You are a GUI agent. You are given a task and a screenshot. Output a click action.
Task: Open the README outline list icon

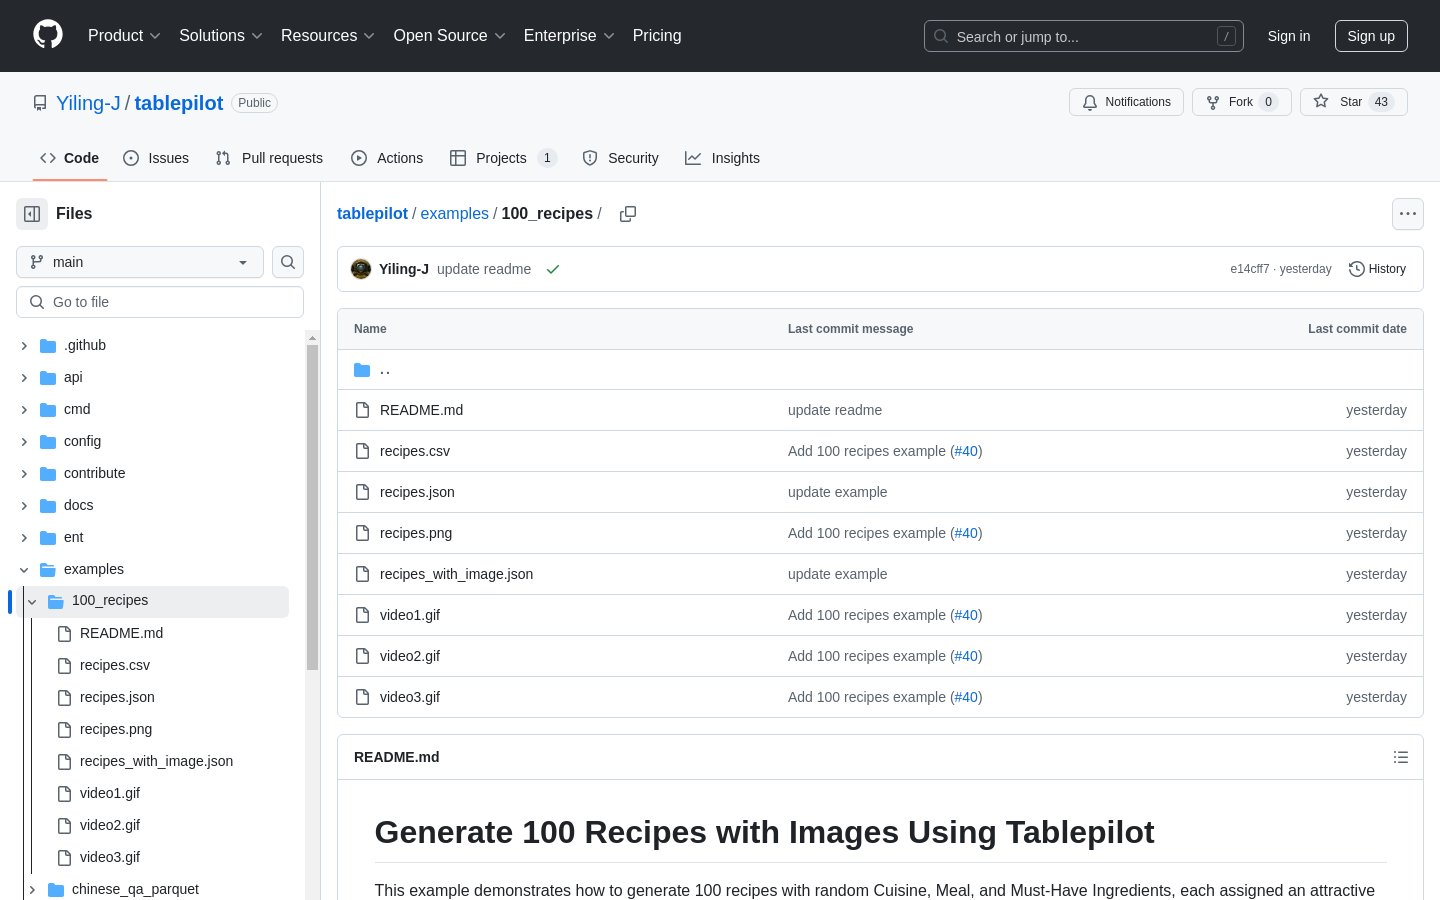(1401, 757)
